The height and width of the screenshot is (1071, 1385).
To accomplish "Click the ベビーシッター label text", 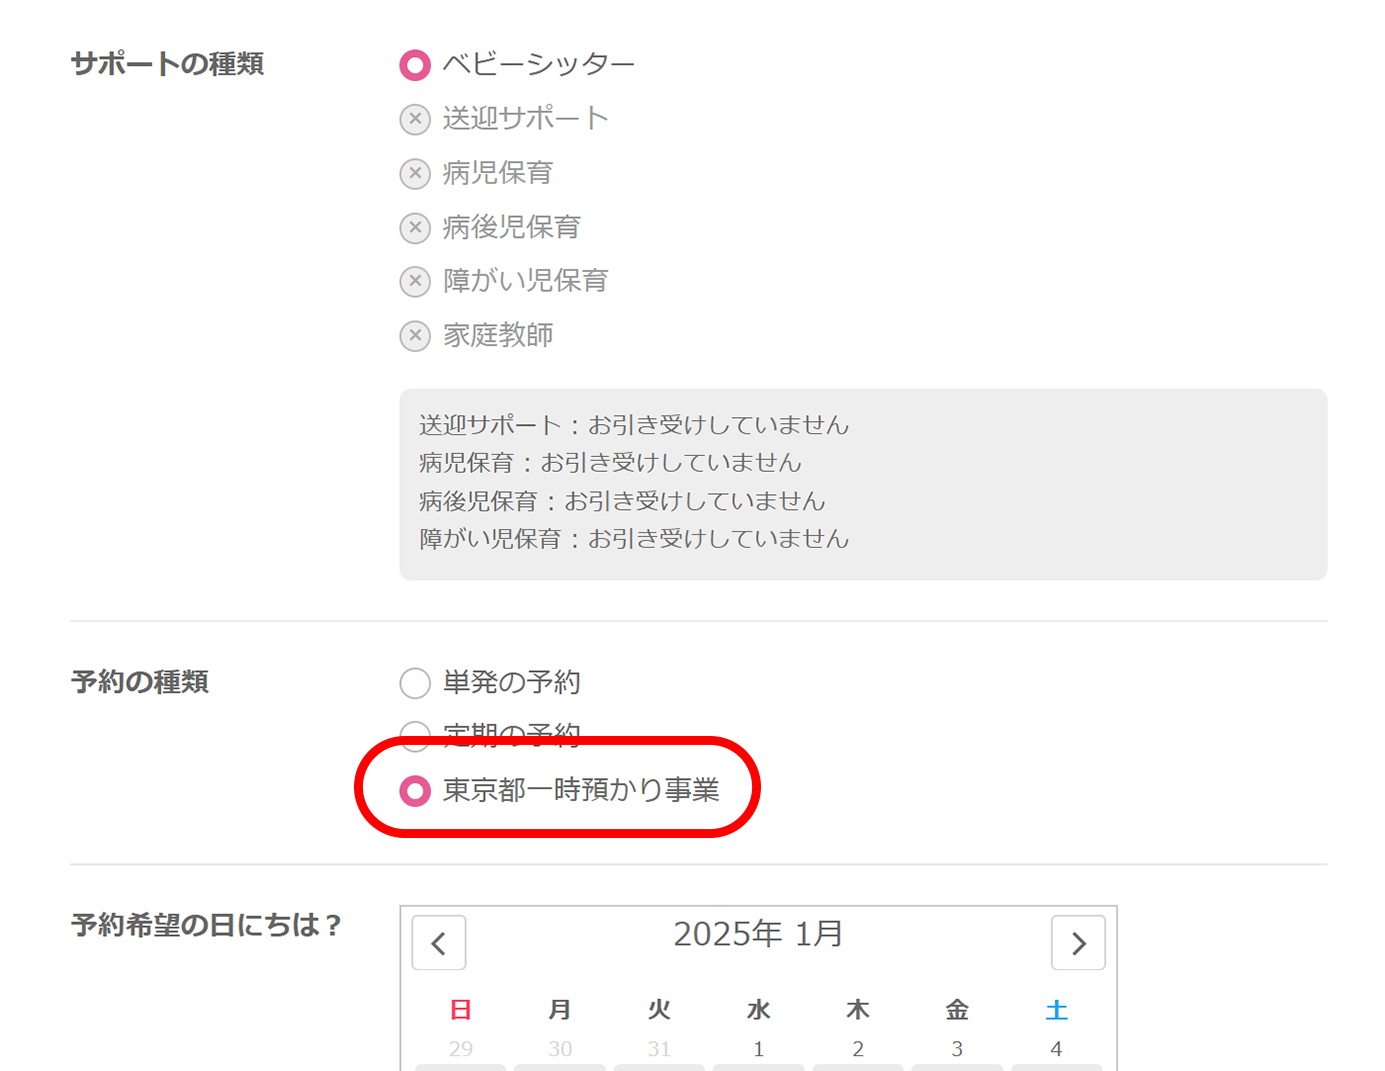I will (538, 65).
